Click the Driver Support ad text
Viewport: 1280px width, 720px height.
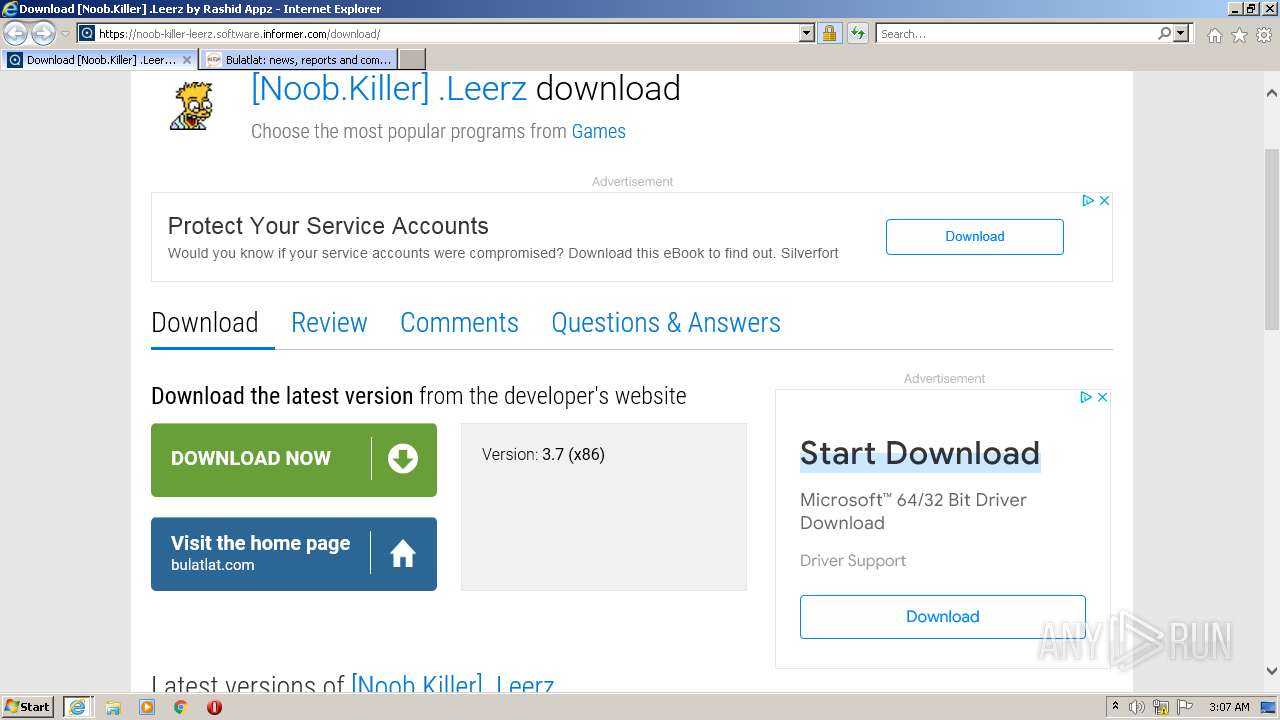(853, 561)
